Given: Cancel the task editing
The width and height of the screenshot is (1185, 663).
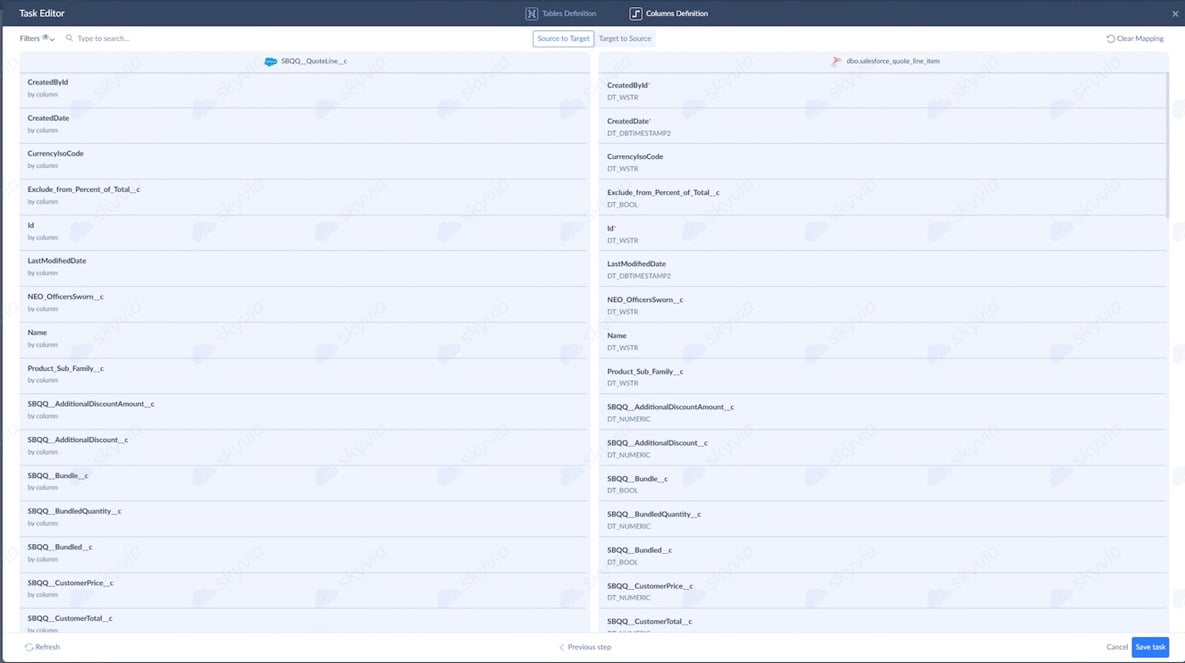Looking at the screenshot, I should [x=1117, y=647].
